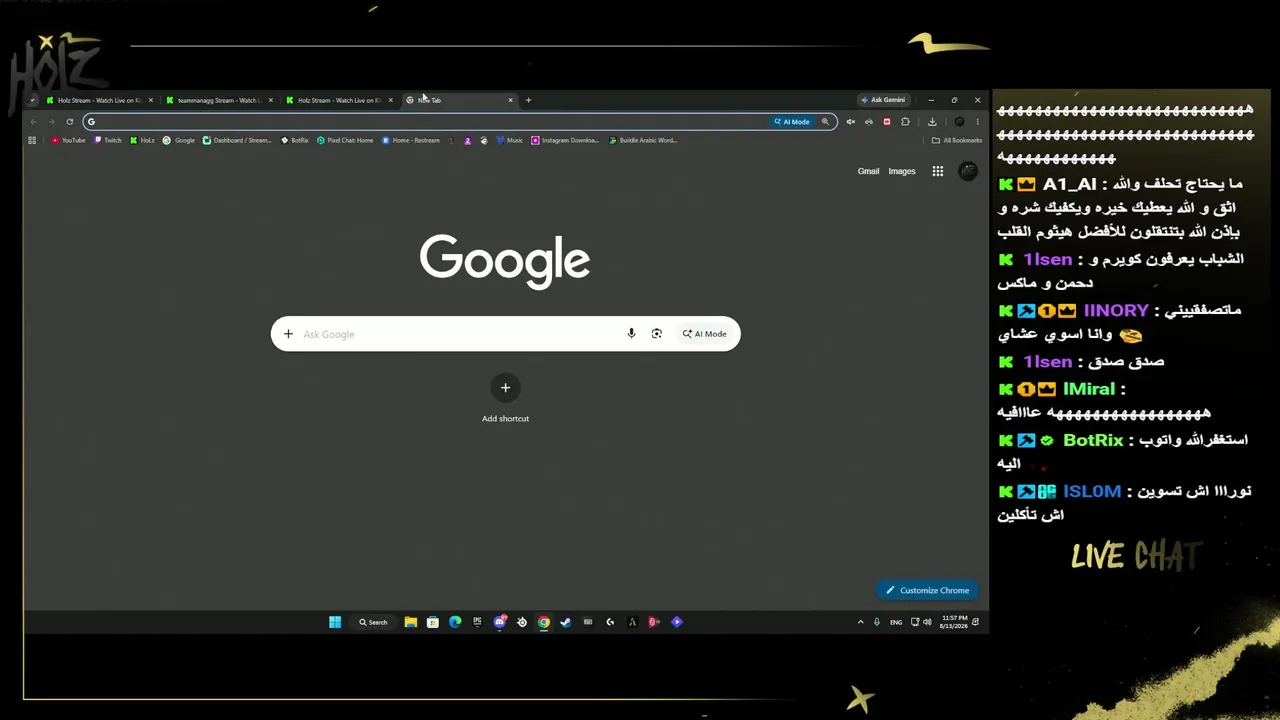The image size is (1280, 720).
Task: Open the Buildle Arabic Word bookmark
Action: (643, 140)
